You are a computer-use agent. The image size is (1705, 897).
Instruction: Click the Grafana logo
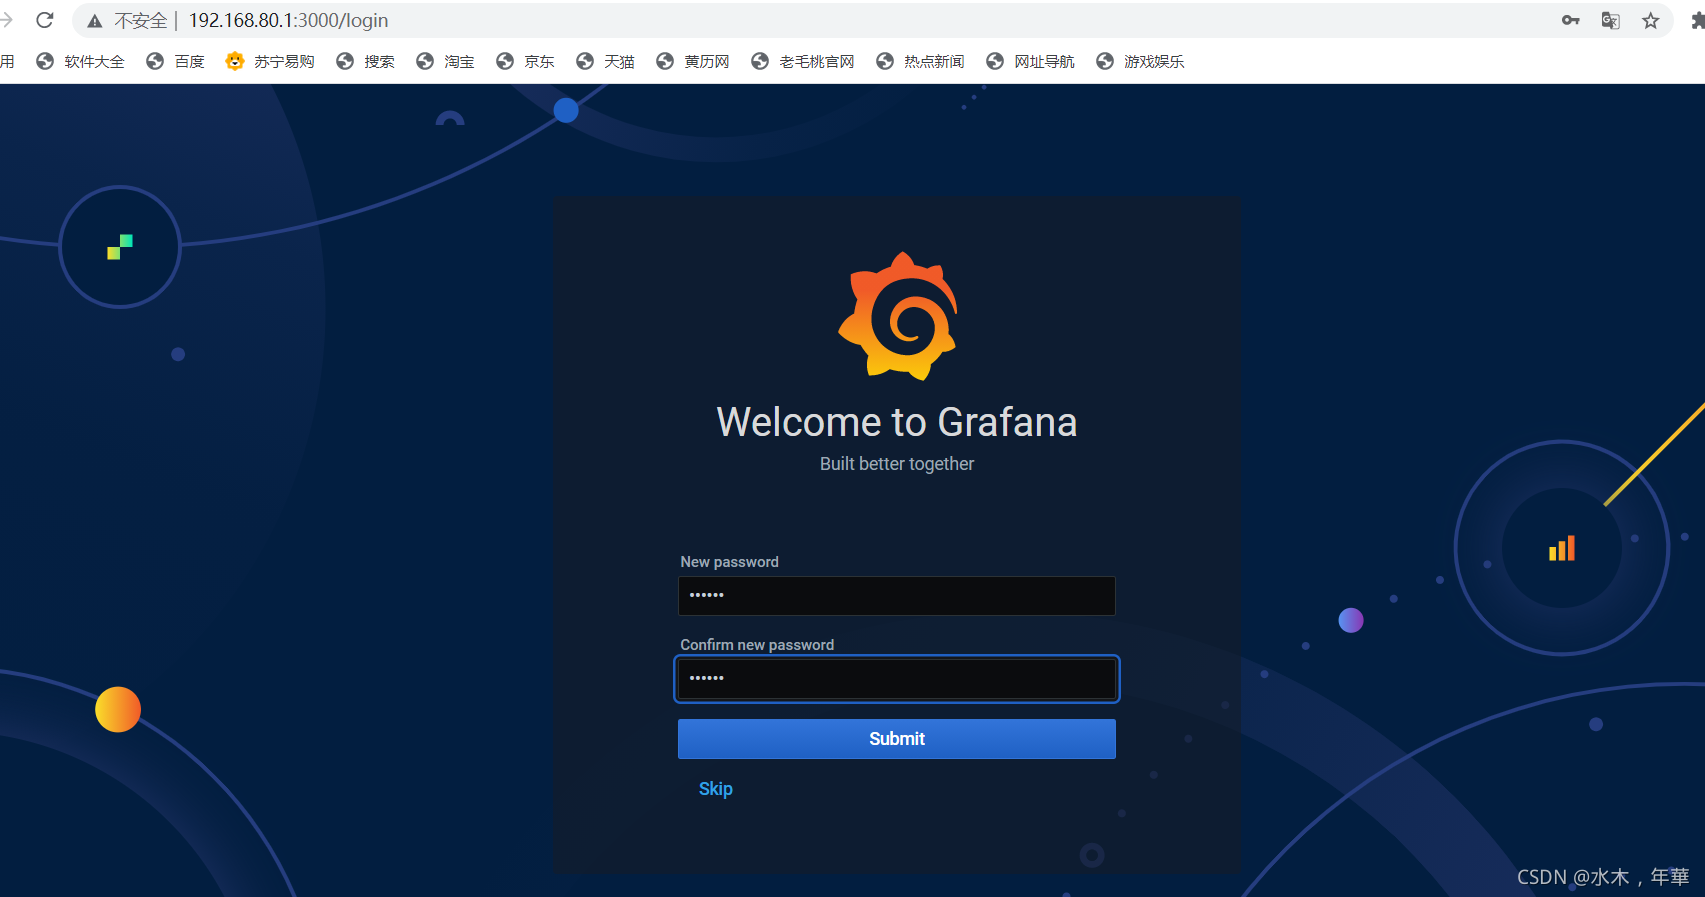[898, 316]
